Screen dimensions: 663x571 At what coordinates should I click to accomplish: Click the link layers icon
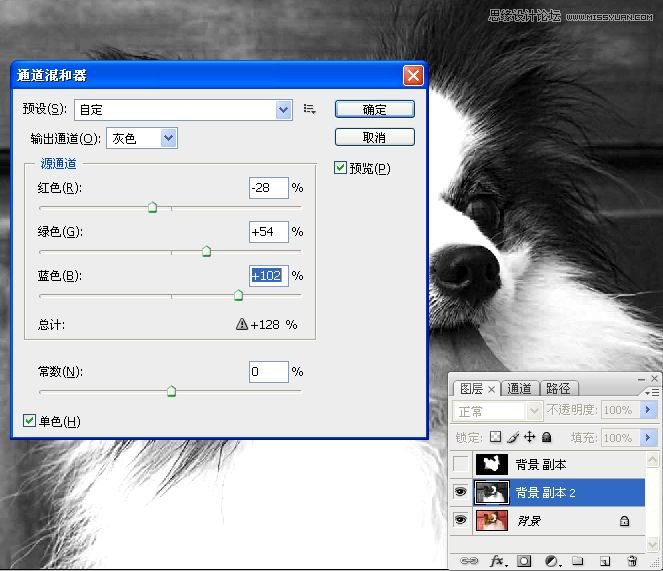[468, 561]
